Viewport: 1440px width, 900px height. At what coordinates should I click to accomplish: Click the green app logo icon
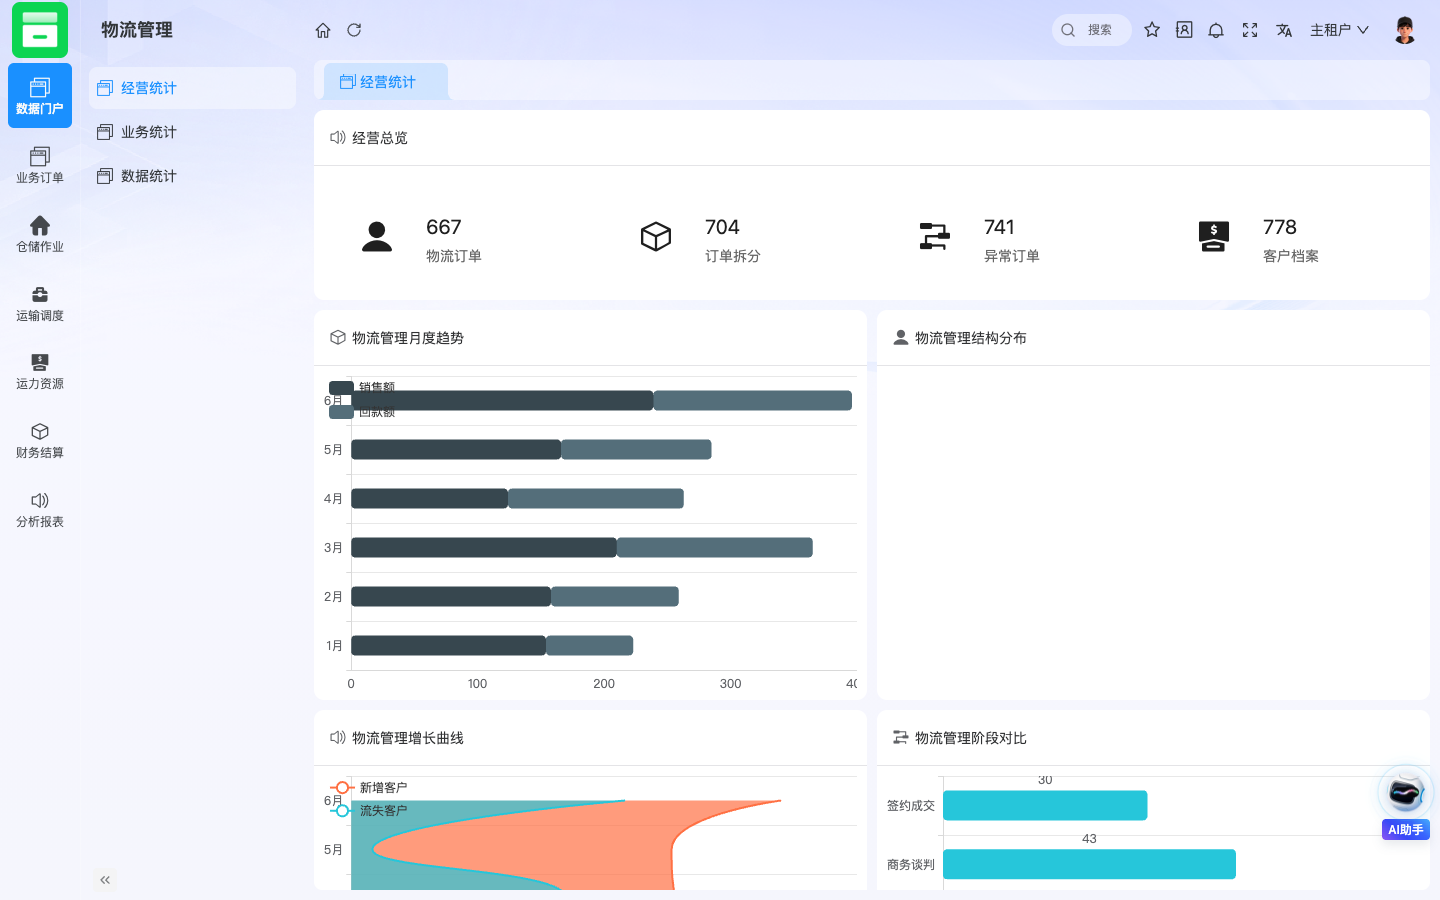40,30
